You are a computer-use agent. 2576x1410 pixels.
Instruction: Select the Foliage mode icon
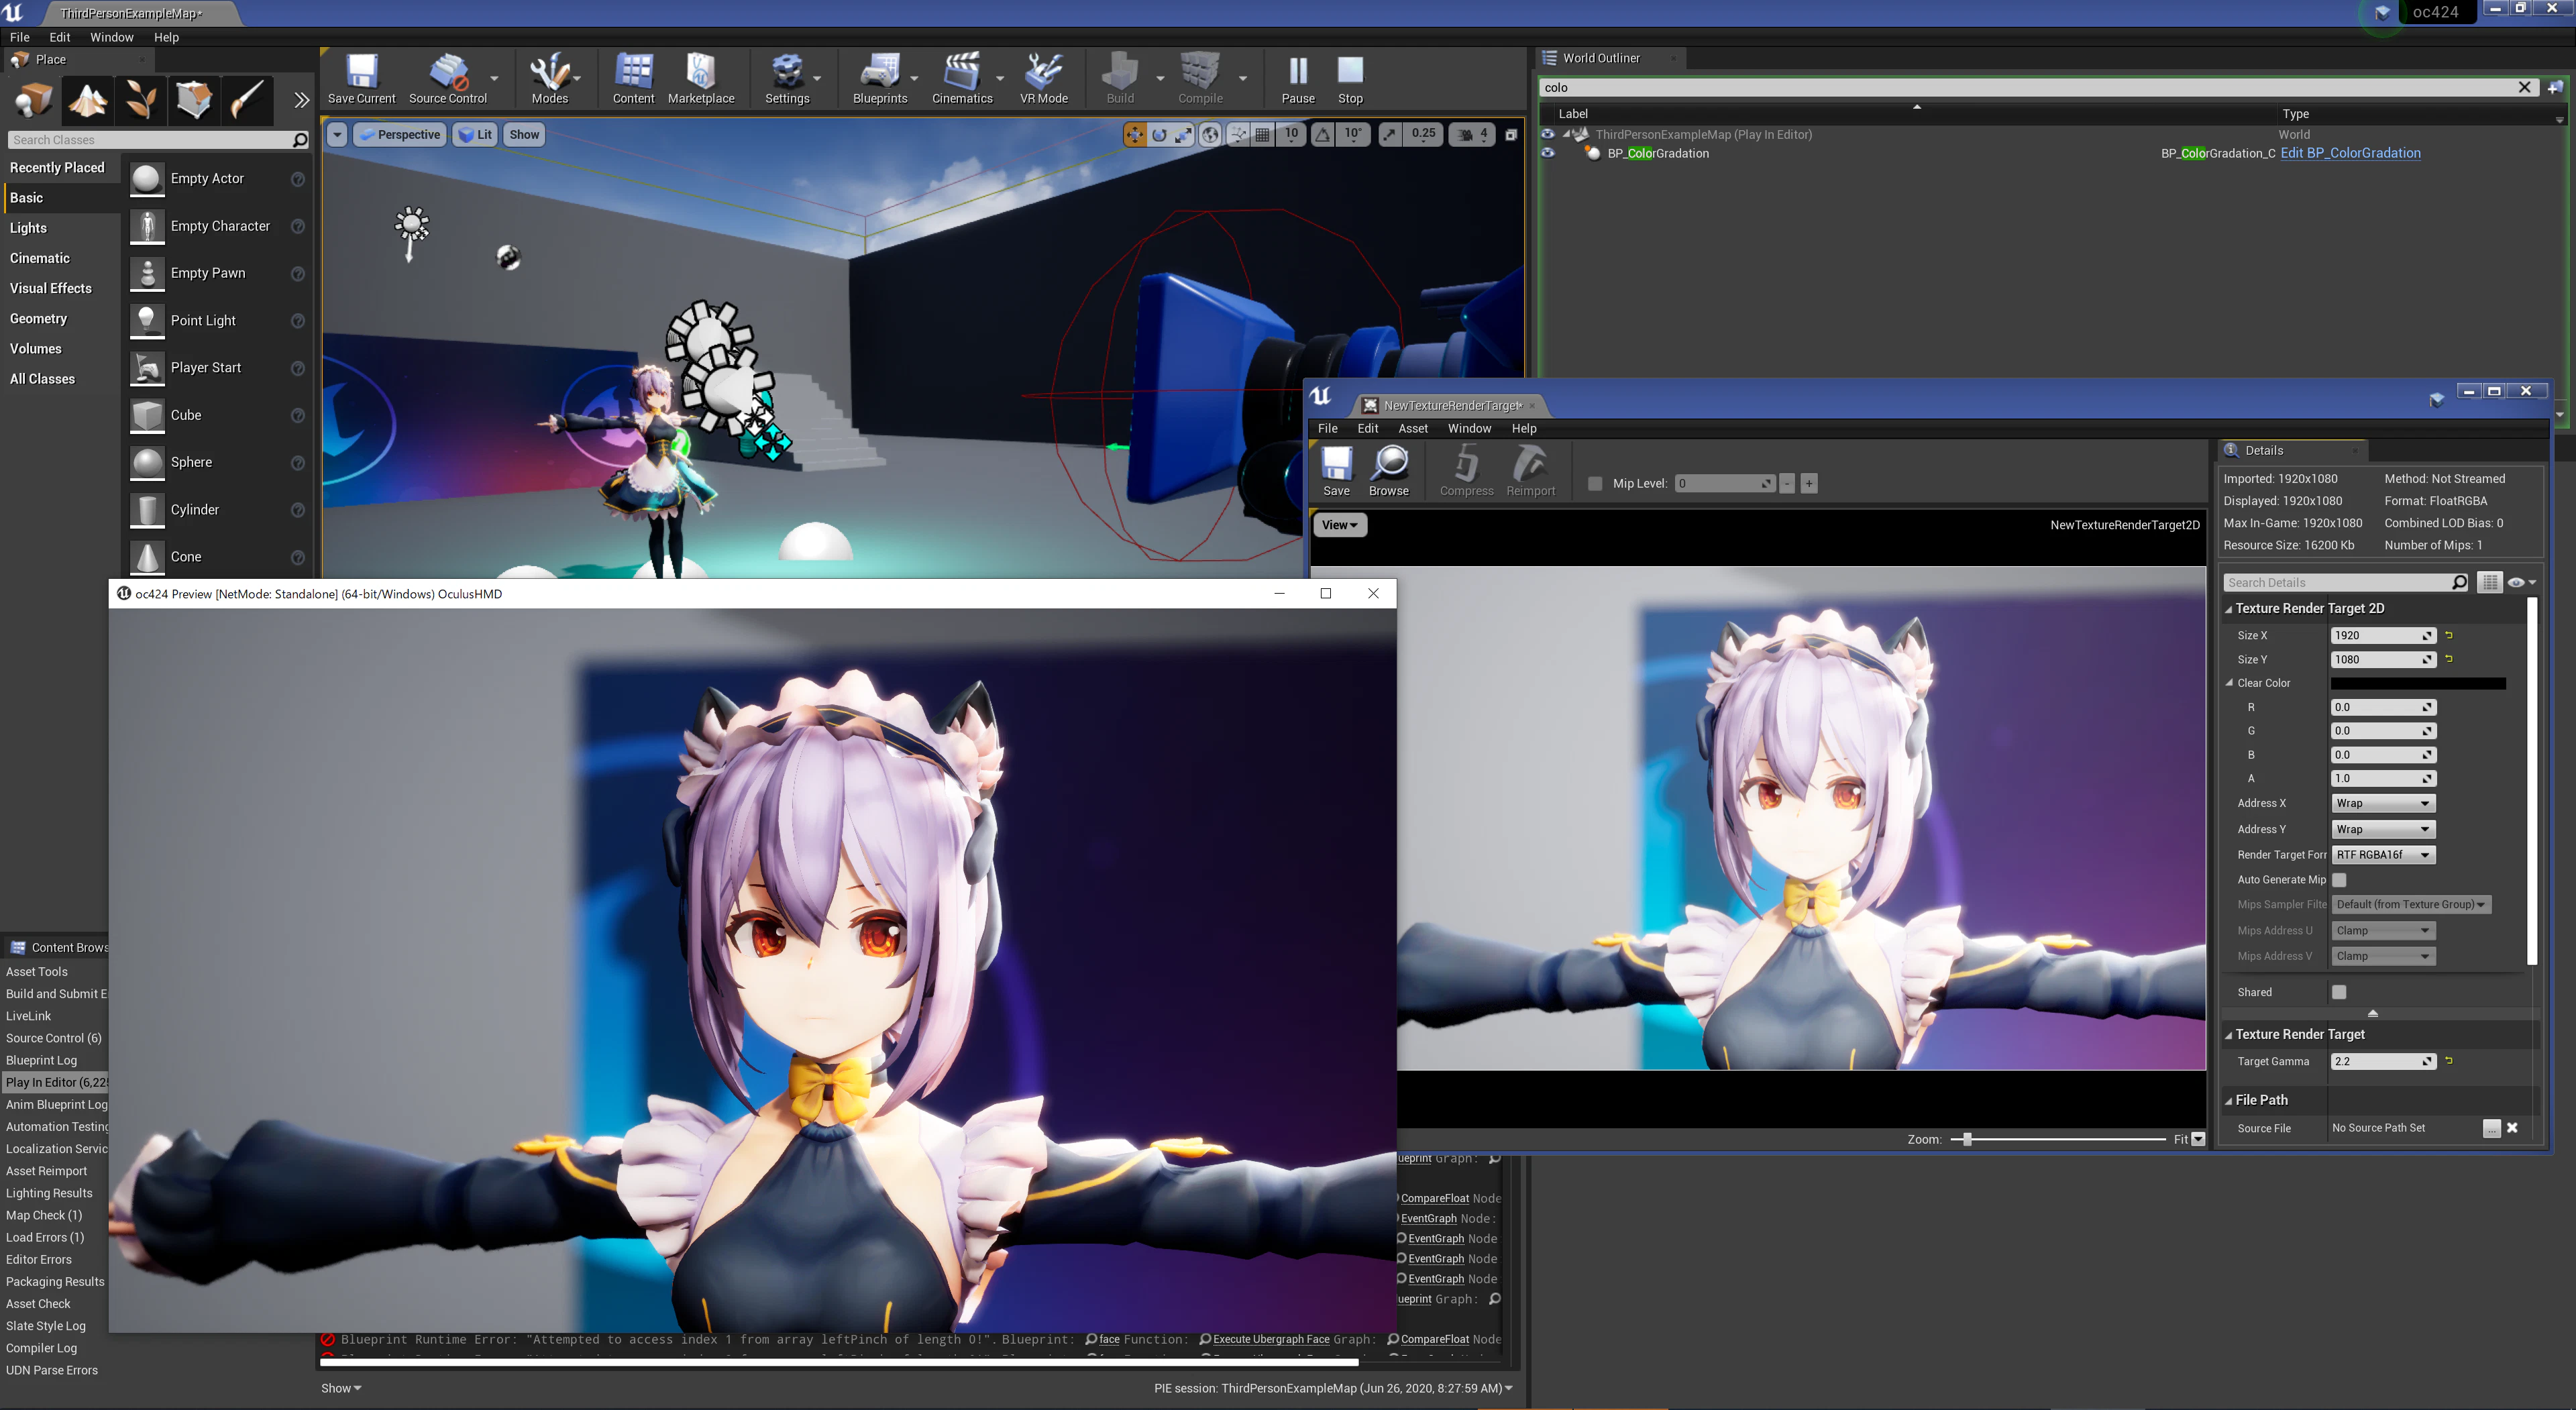click(140, 100)
